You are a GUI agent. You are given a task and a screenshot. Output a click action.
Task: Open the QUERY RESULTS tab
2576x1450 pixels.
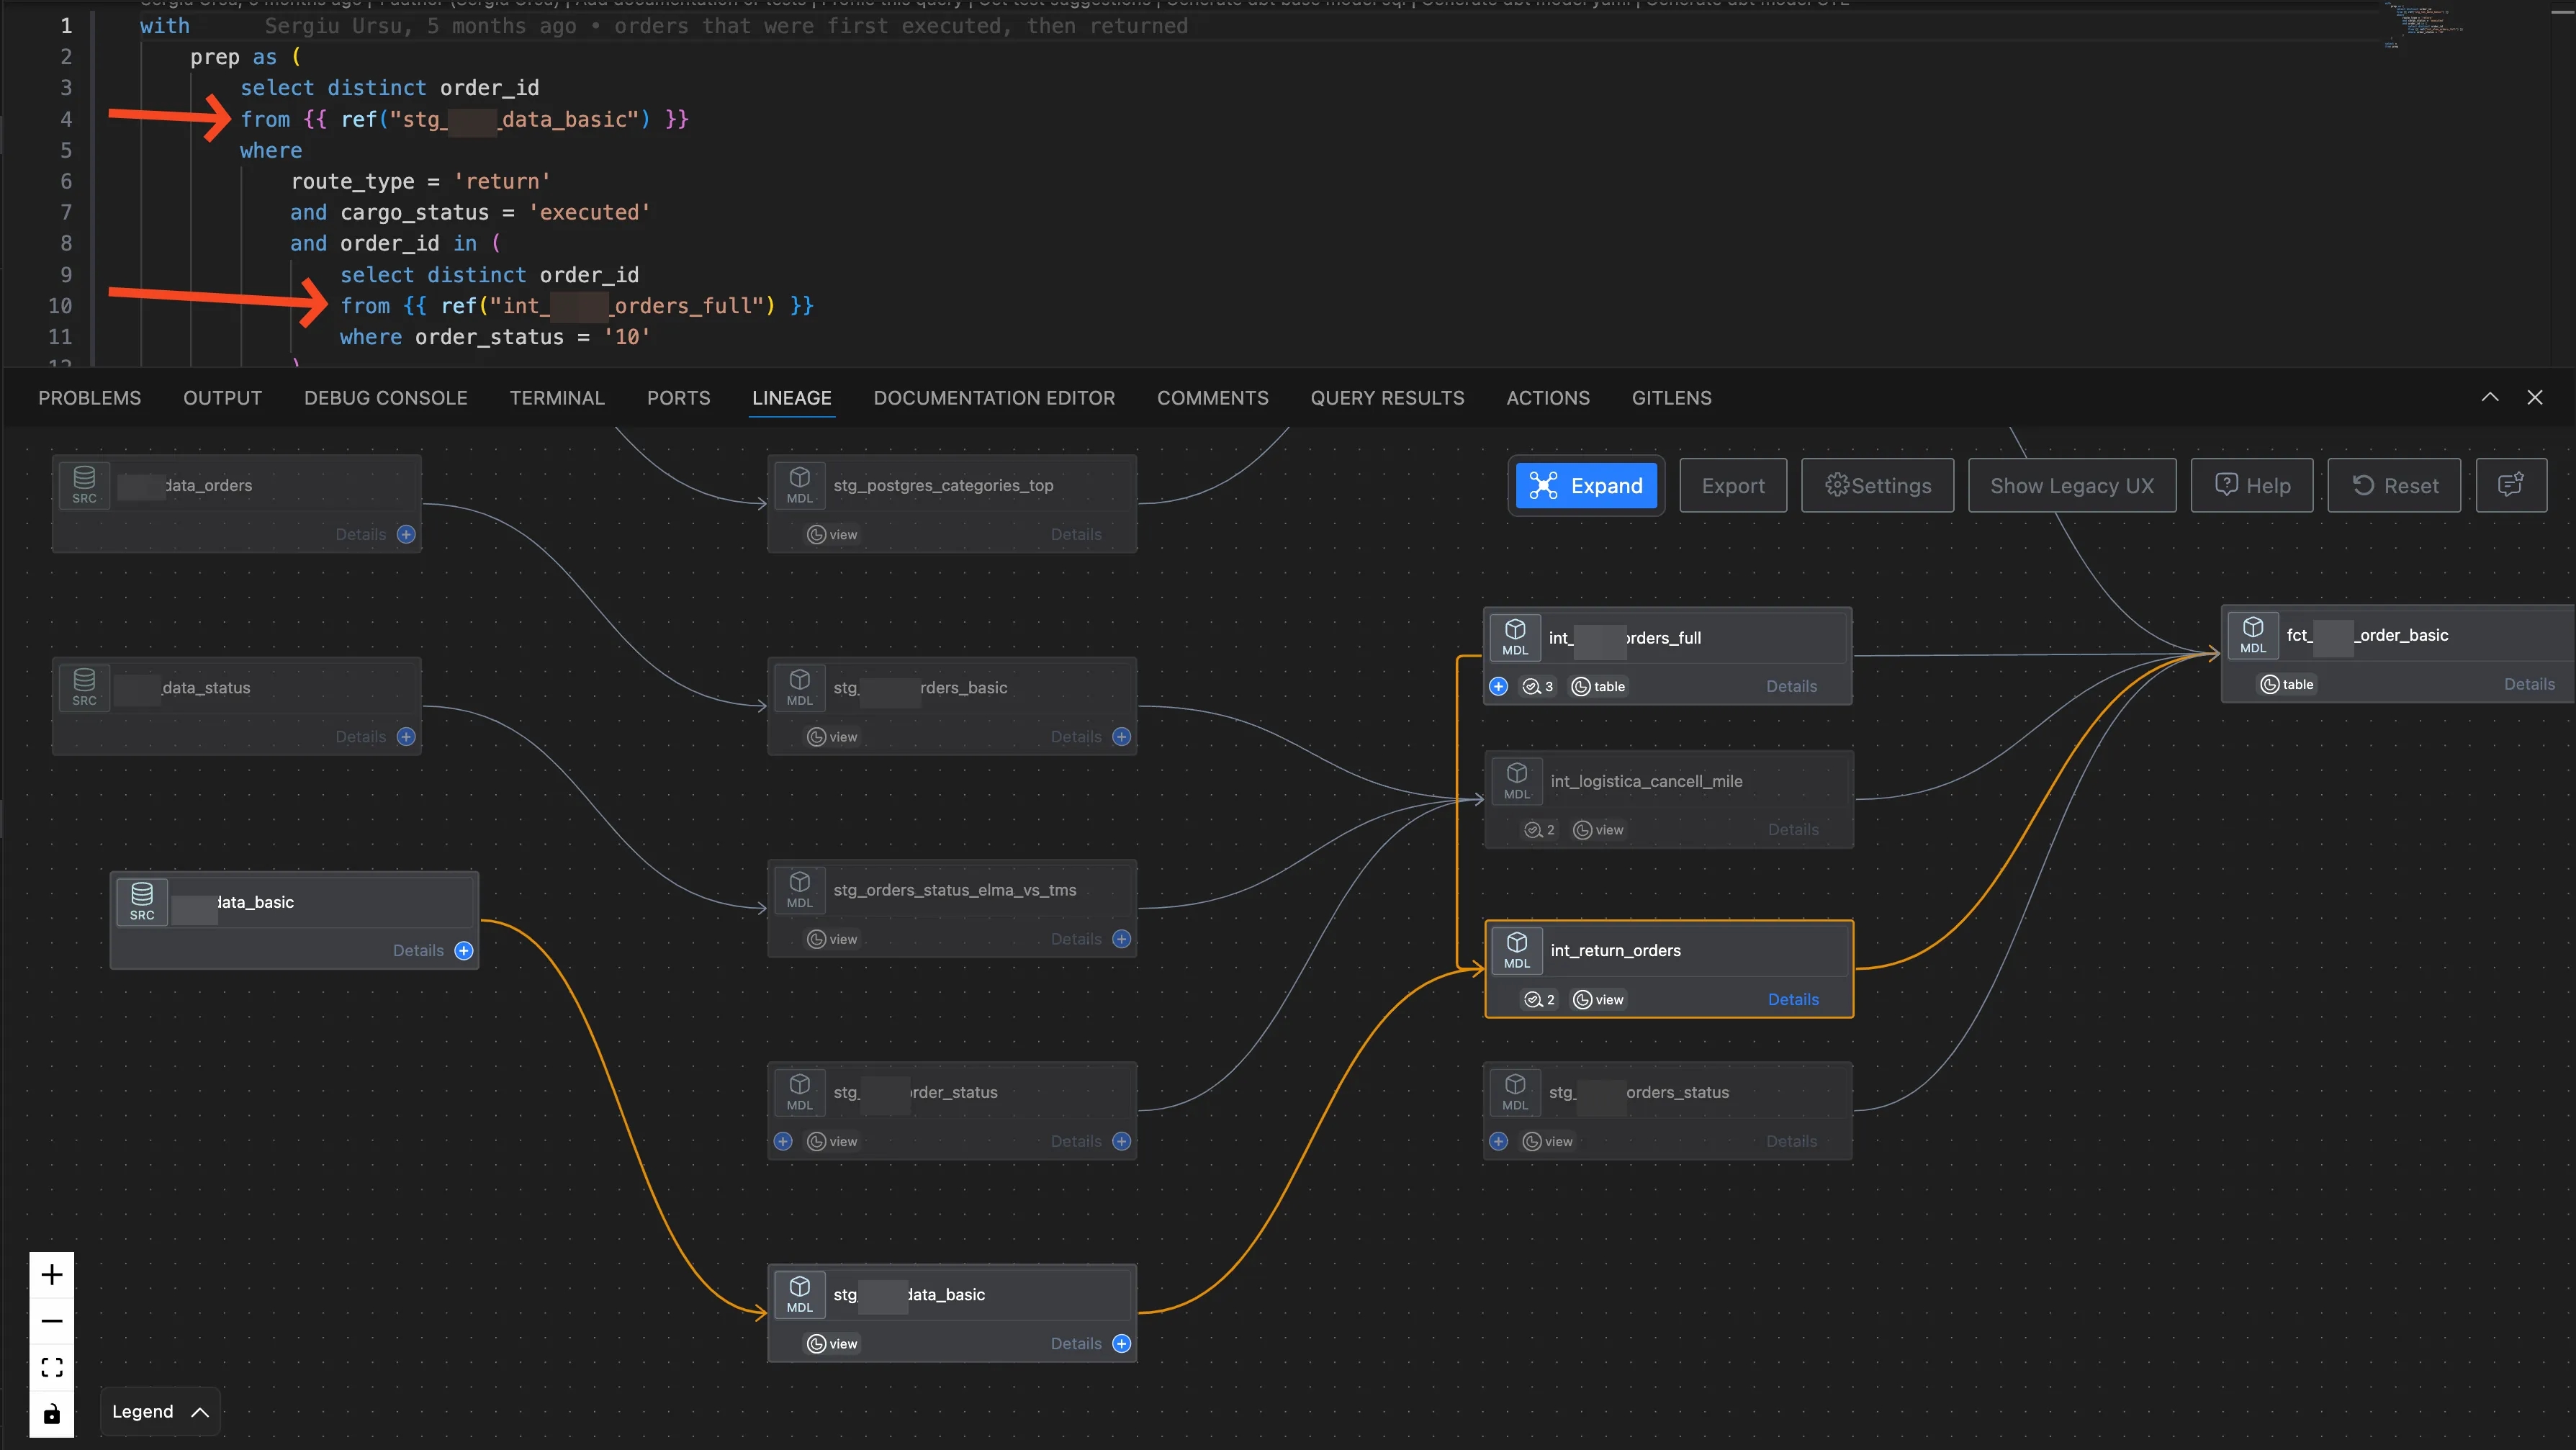(x=1387, y=398)
